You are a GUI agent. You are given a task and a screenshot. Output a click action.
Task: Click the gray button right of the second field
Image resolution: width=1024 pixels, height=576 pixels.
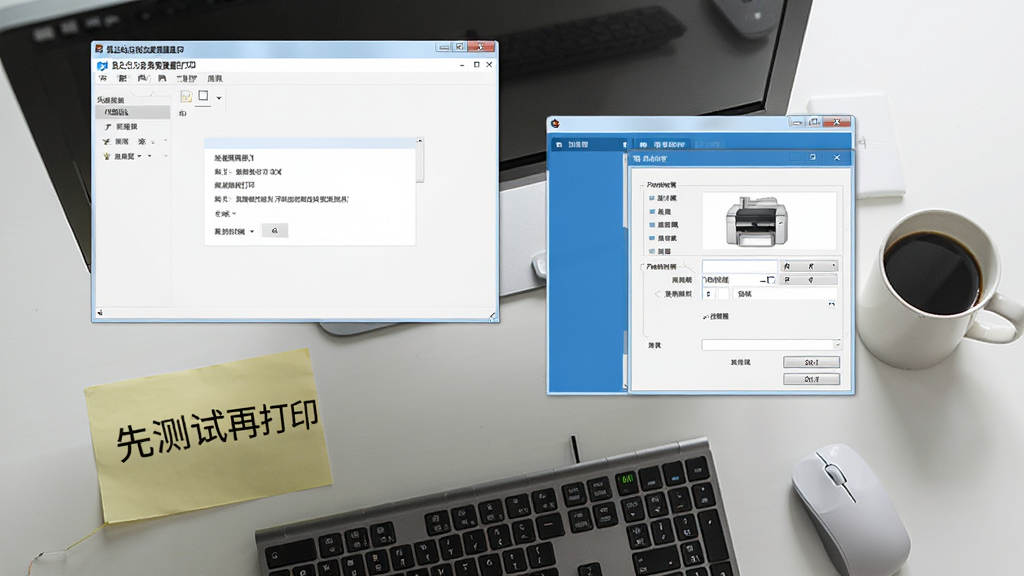[x=809, y=280]
